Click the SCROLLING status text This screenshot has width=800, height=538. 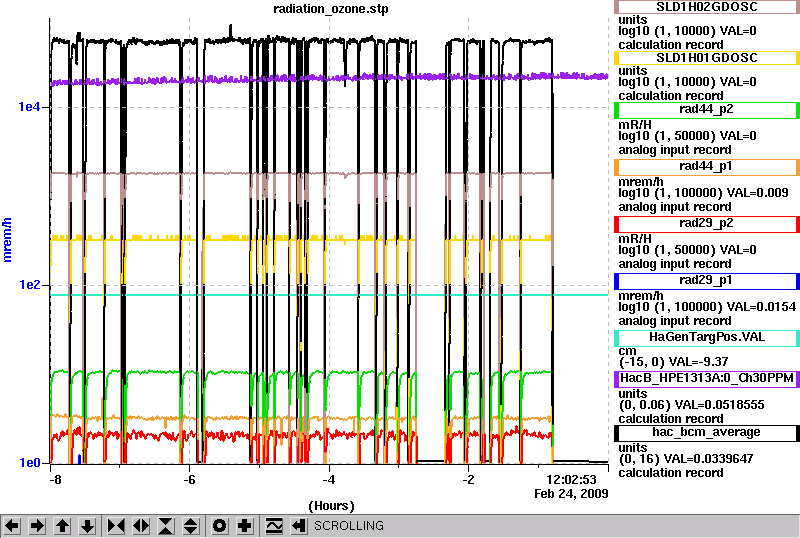point(349,526)
